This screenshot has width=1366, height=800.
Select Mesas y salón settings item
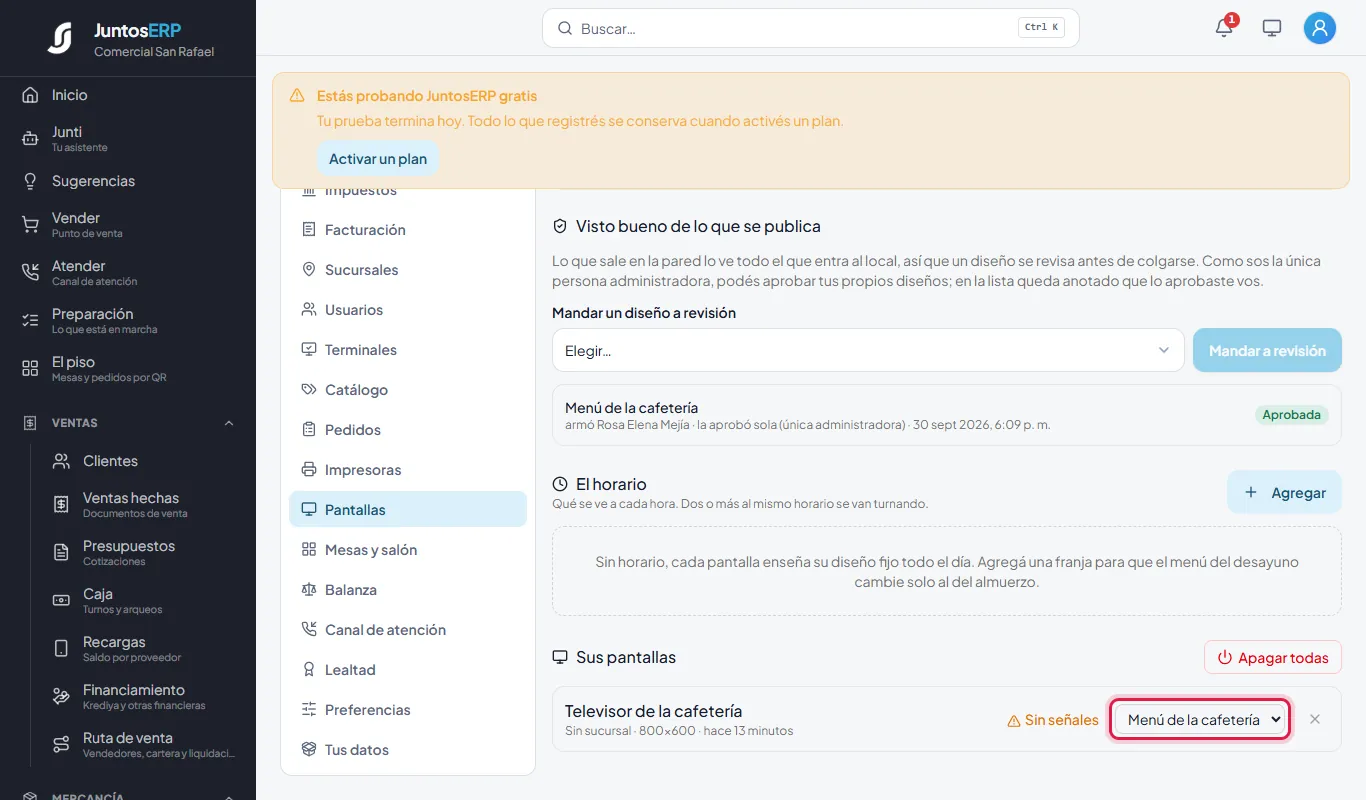tap(408, 550)
